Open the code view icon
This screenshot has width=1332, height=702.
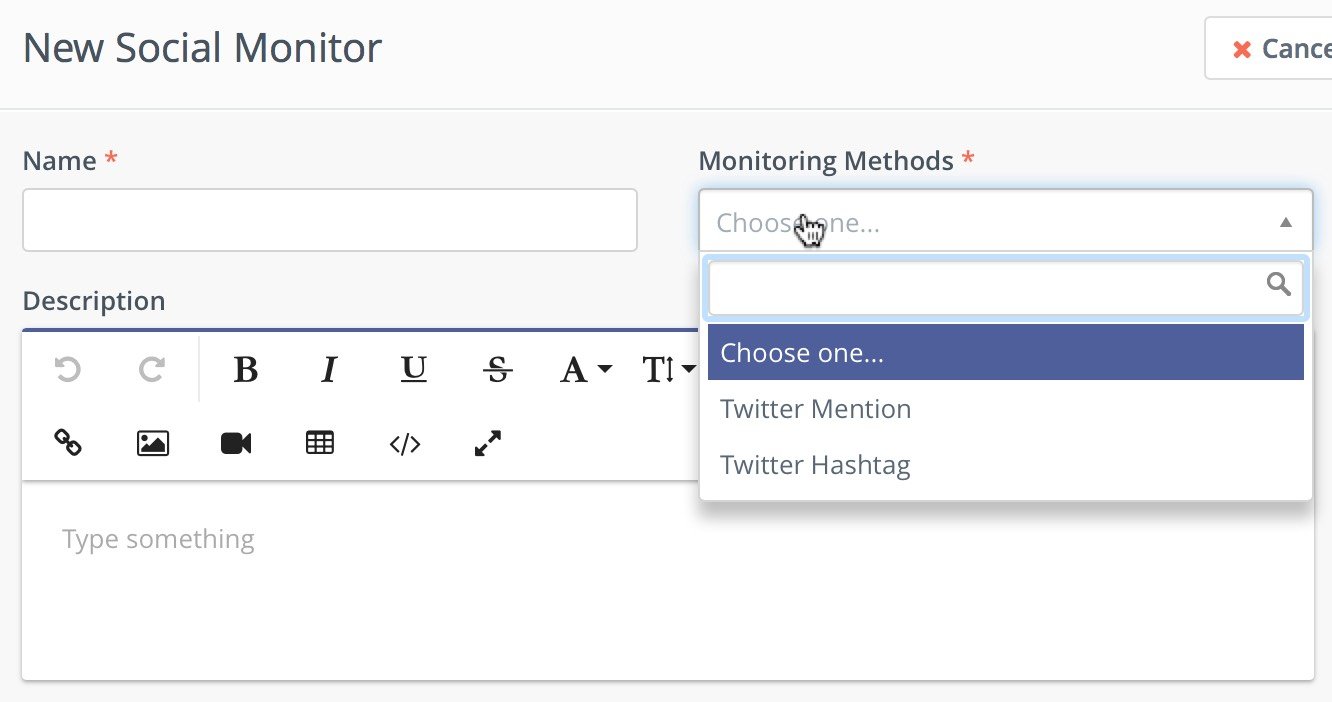point(404,443)
